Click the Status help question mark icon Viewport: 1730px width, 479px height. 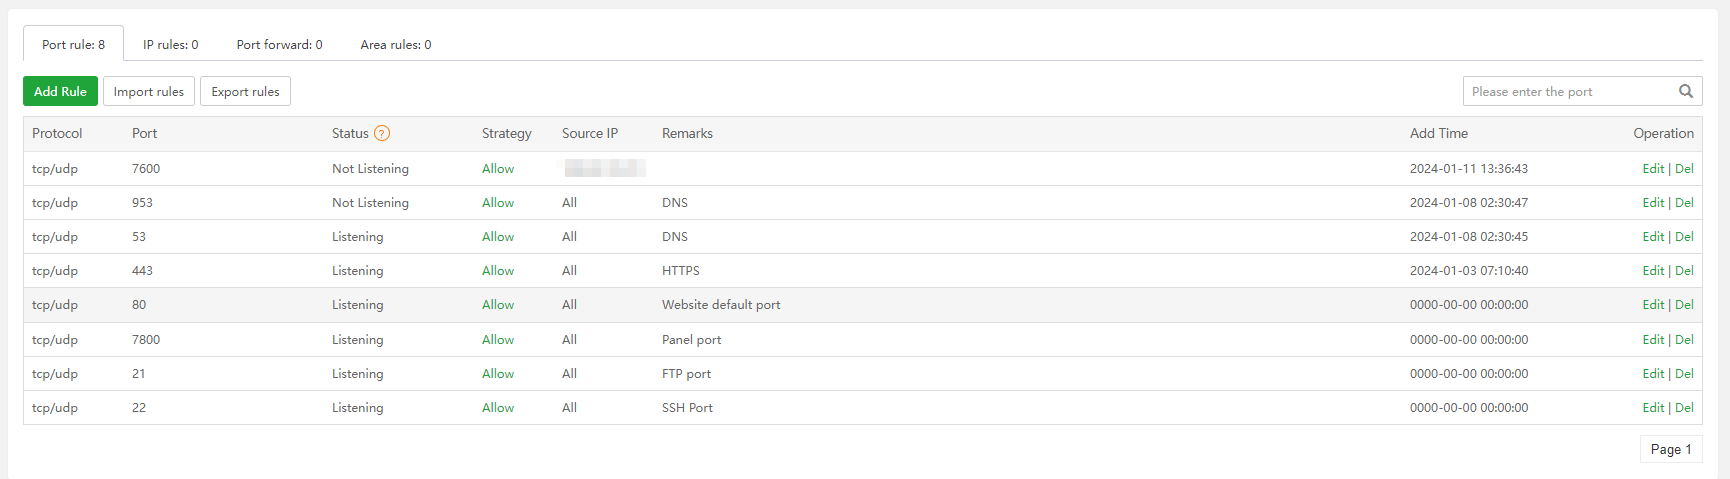tap(382, 133)
